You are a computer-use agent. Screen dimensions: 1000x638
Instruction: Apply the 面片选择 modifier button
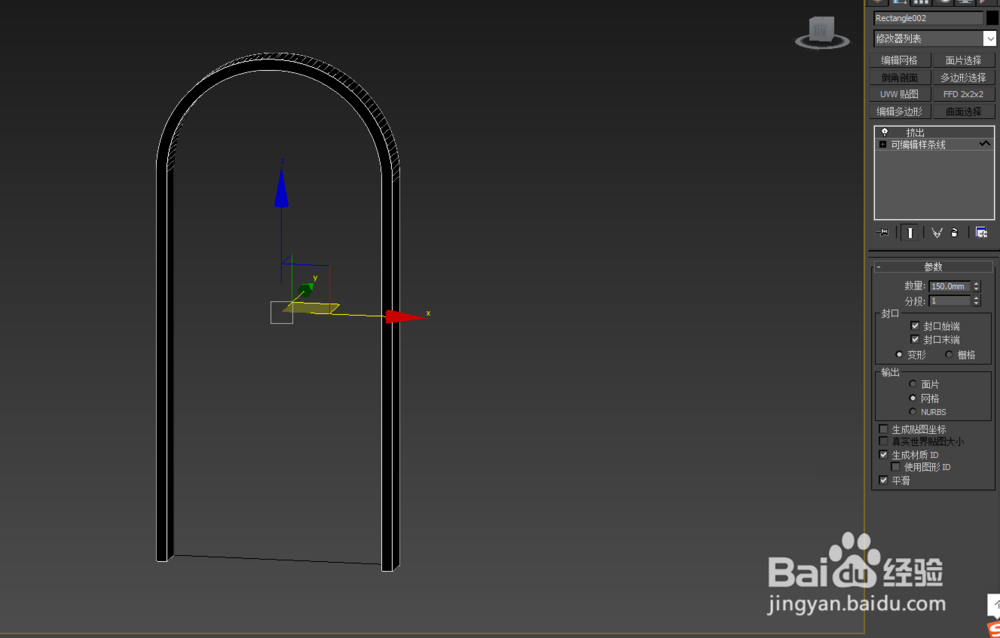pyautogui.click(x=963, y=61)
